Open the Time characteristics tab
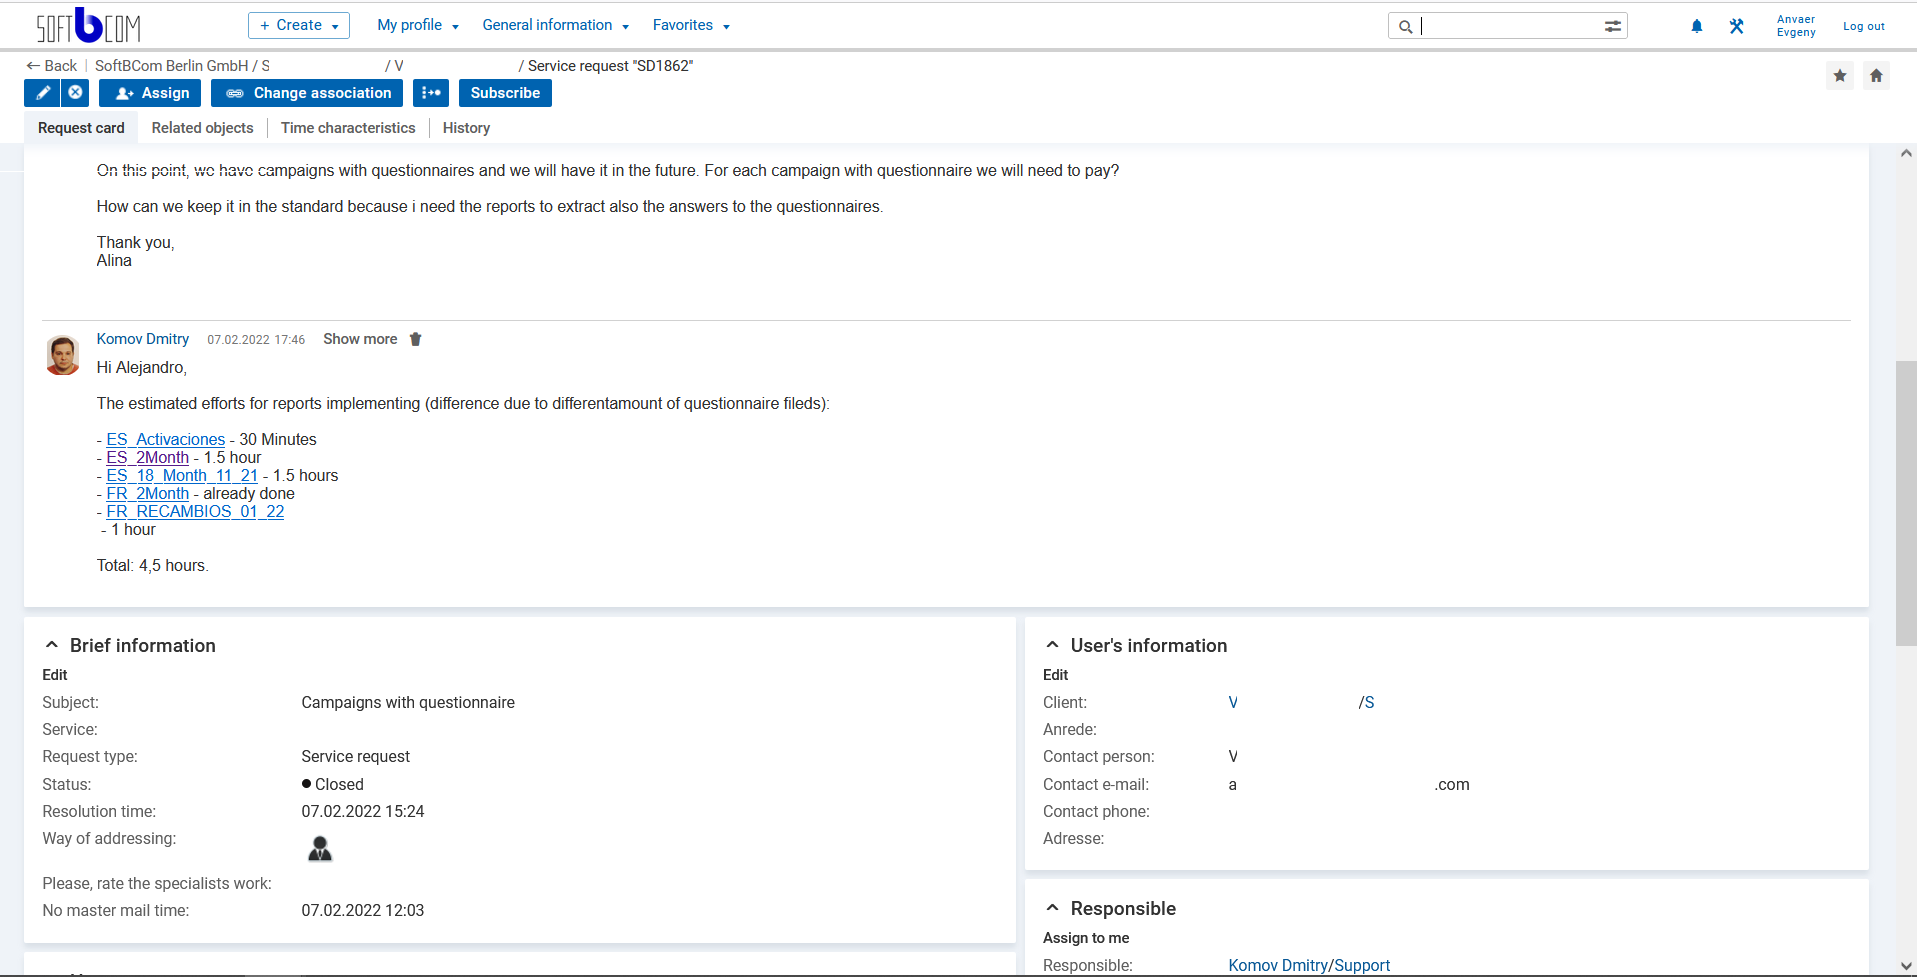The width and height of the screenshot is (1917, 977). coord(348,128)
